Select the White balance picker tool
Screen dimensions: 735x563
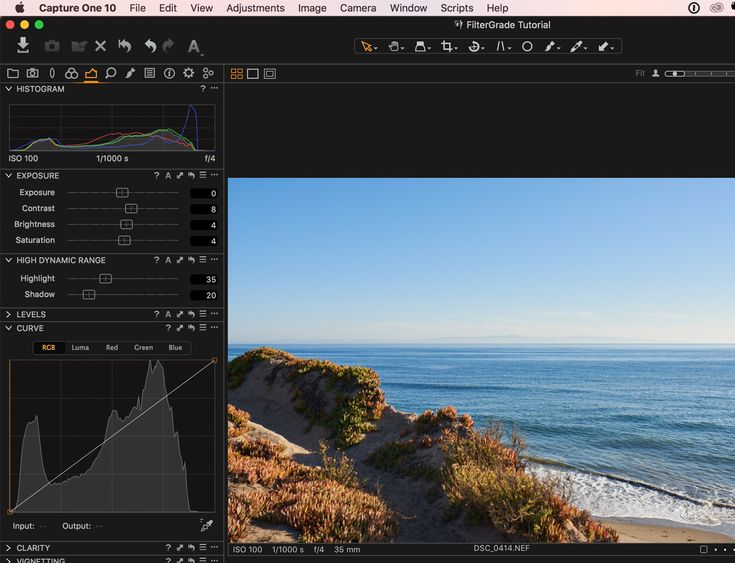pyautogui.click(x=578, y=46)
